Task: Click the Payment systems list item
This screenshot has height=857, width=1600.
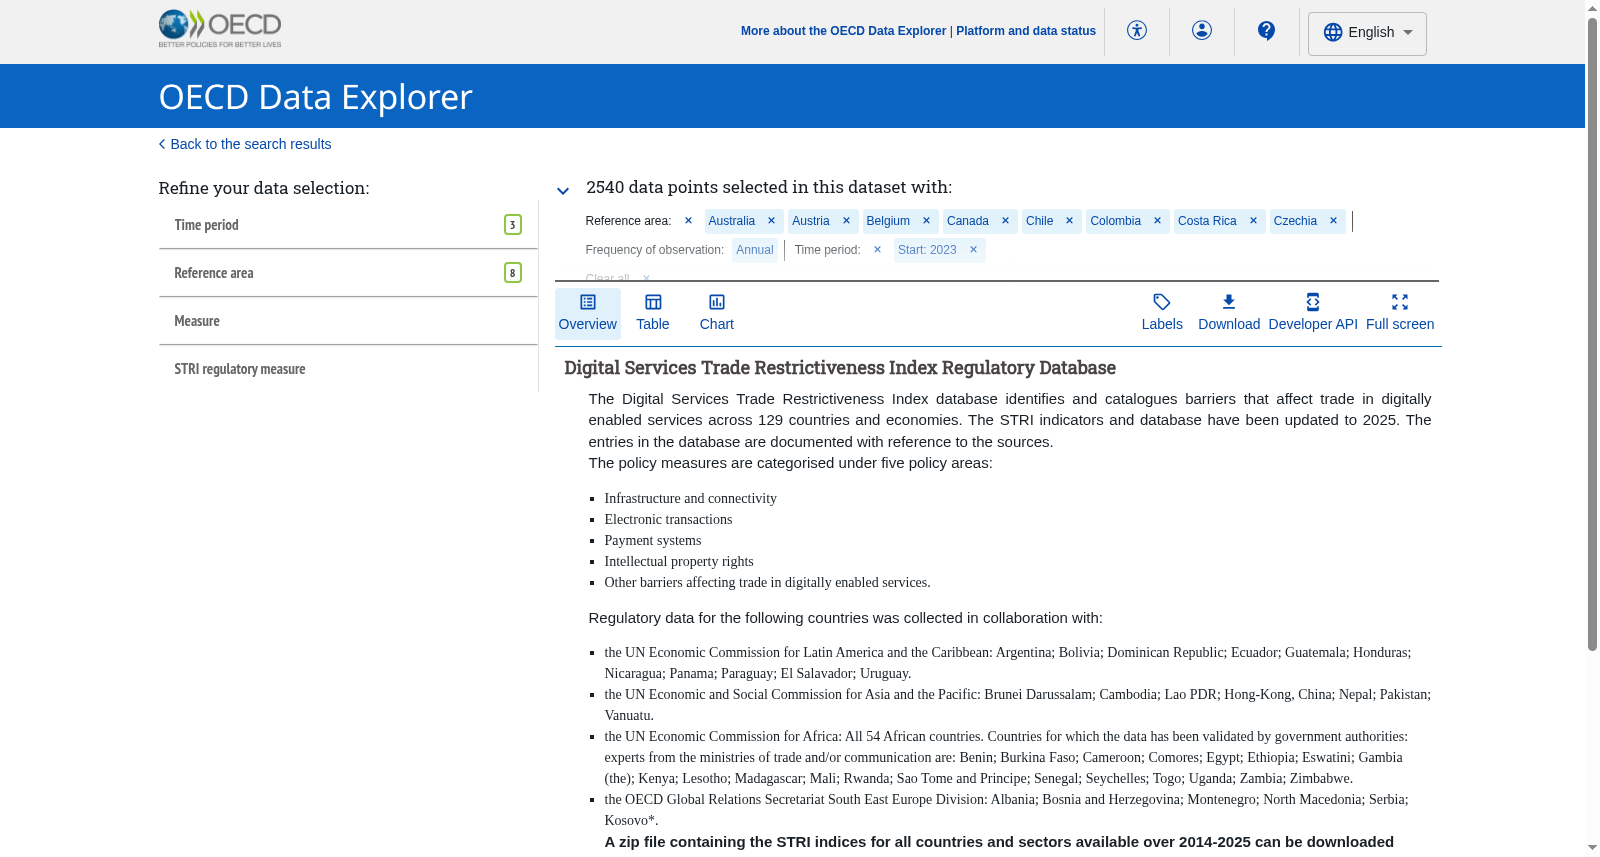Action: point(653,540)
